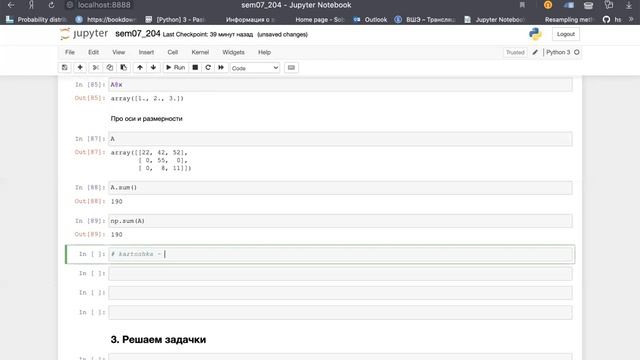Go back with the browser back arrow
The height and width of the screenshot is (360, 640).
point(11,5)
